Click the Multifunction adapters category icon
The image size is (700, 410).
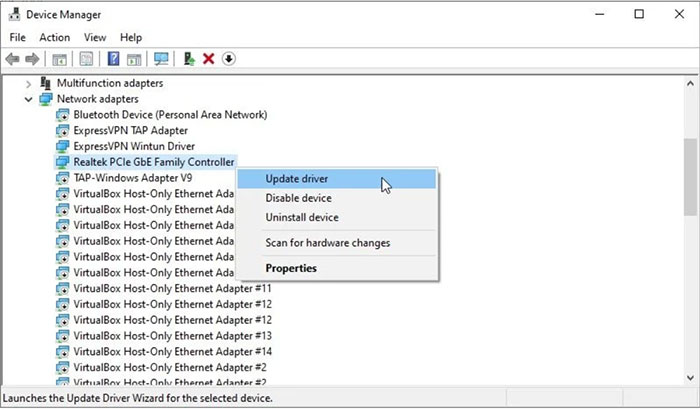46,83
